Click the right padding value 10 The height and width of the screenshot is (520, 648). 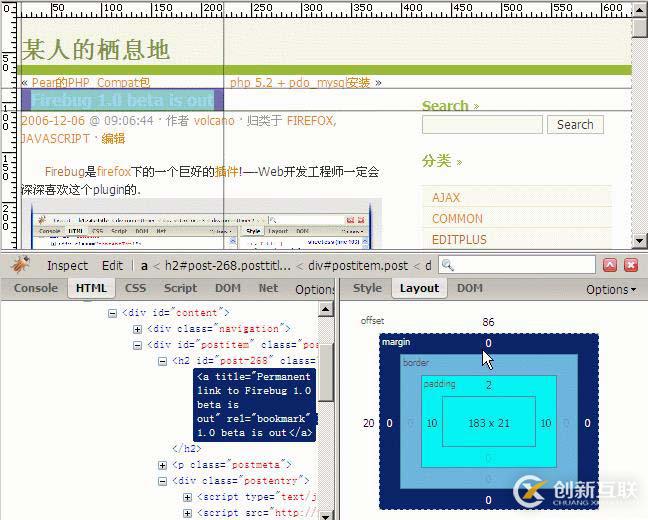546,423
